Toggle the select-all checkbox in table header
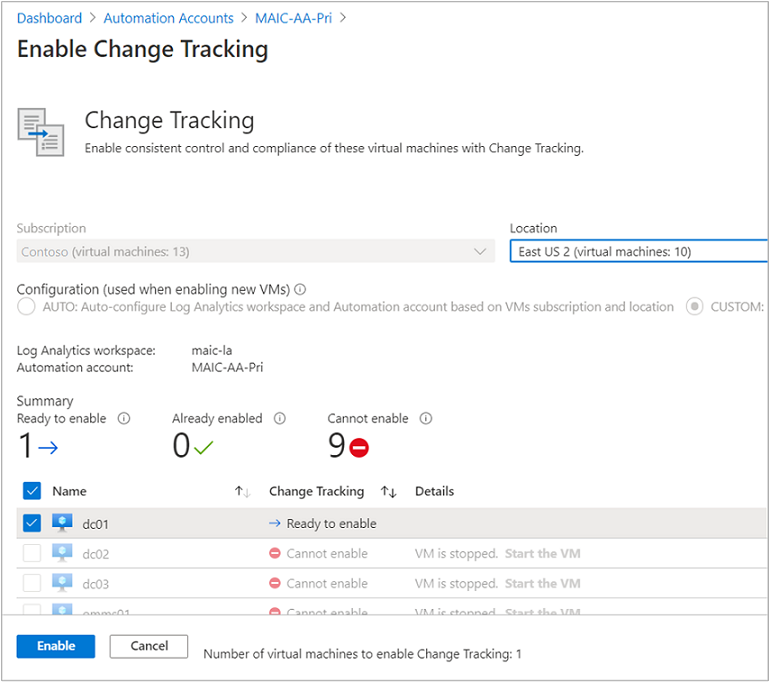Image resolution: width=770 pixels, height=682 pixels. (32, 491)
